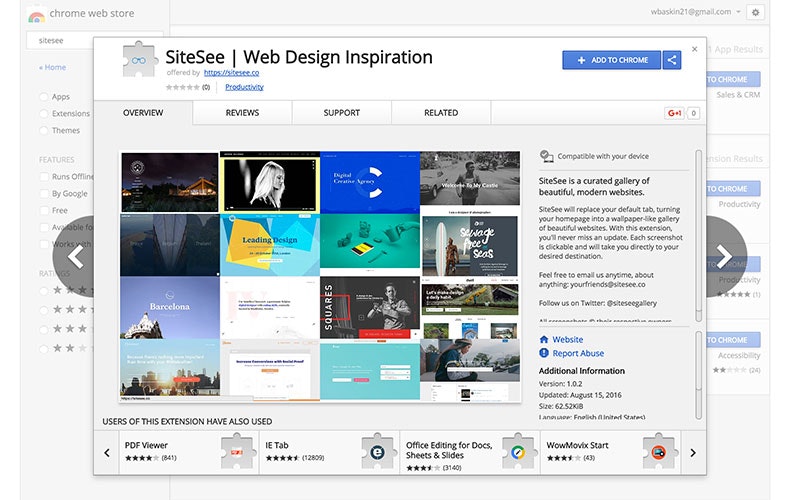Click the Squares screenshot thumbnail

(x=370, y=308)
